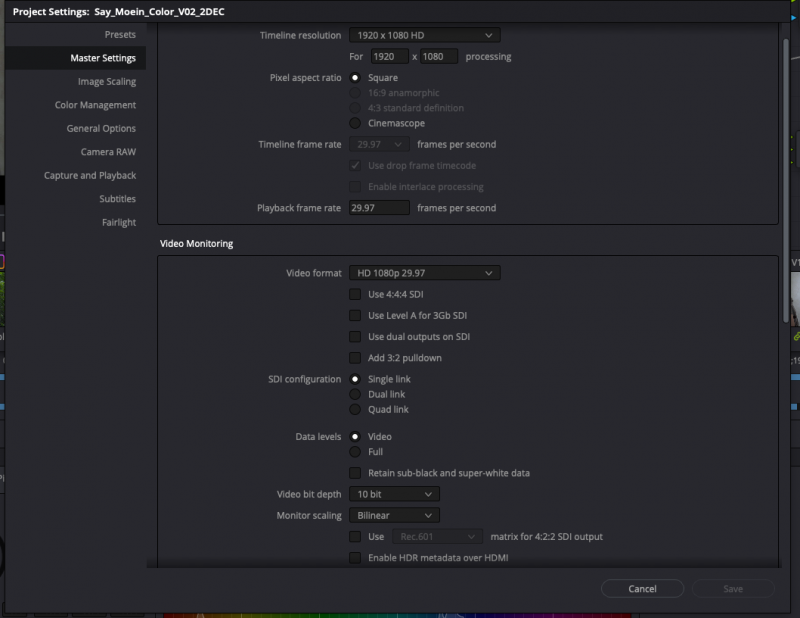Open the Video format dropdown
The width and height of the screenshot is (800, 618).
(424, 273)
